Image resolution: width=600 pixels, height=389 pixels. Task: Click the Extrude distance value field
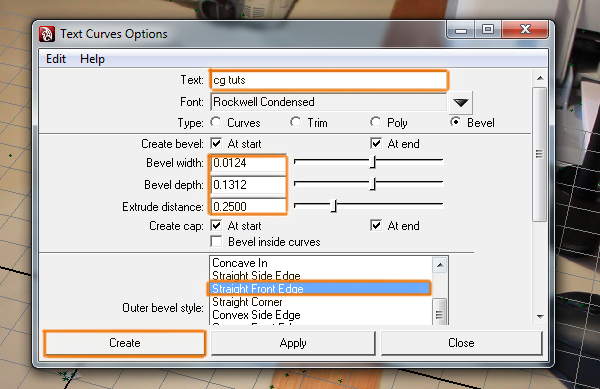pos(248,207)
